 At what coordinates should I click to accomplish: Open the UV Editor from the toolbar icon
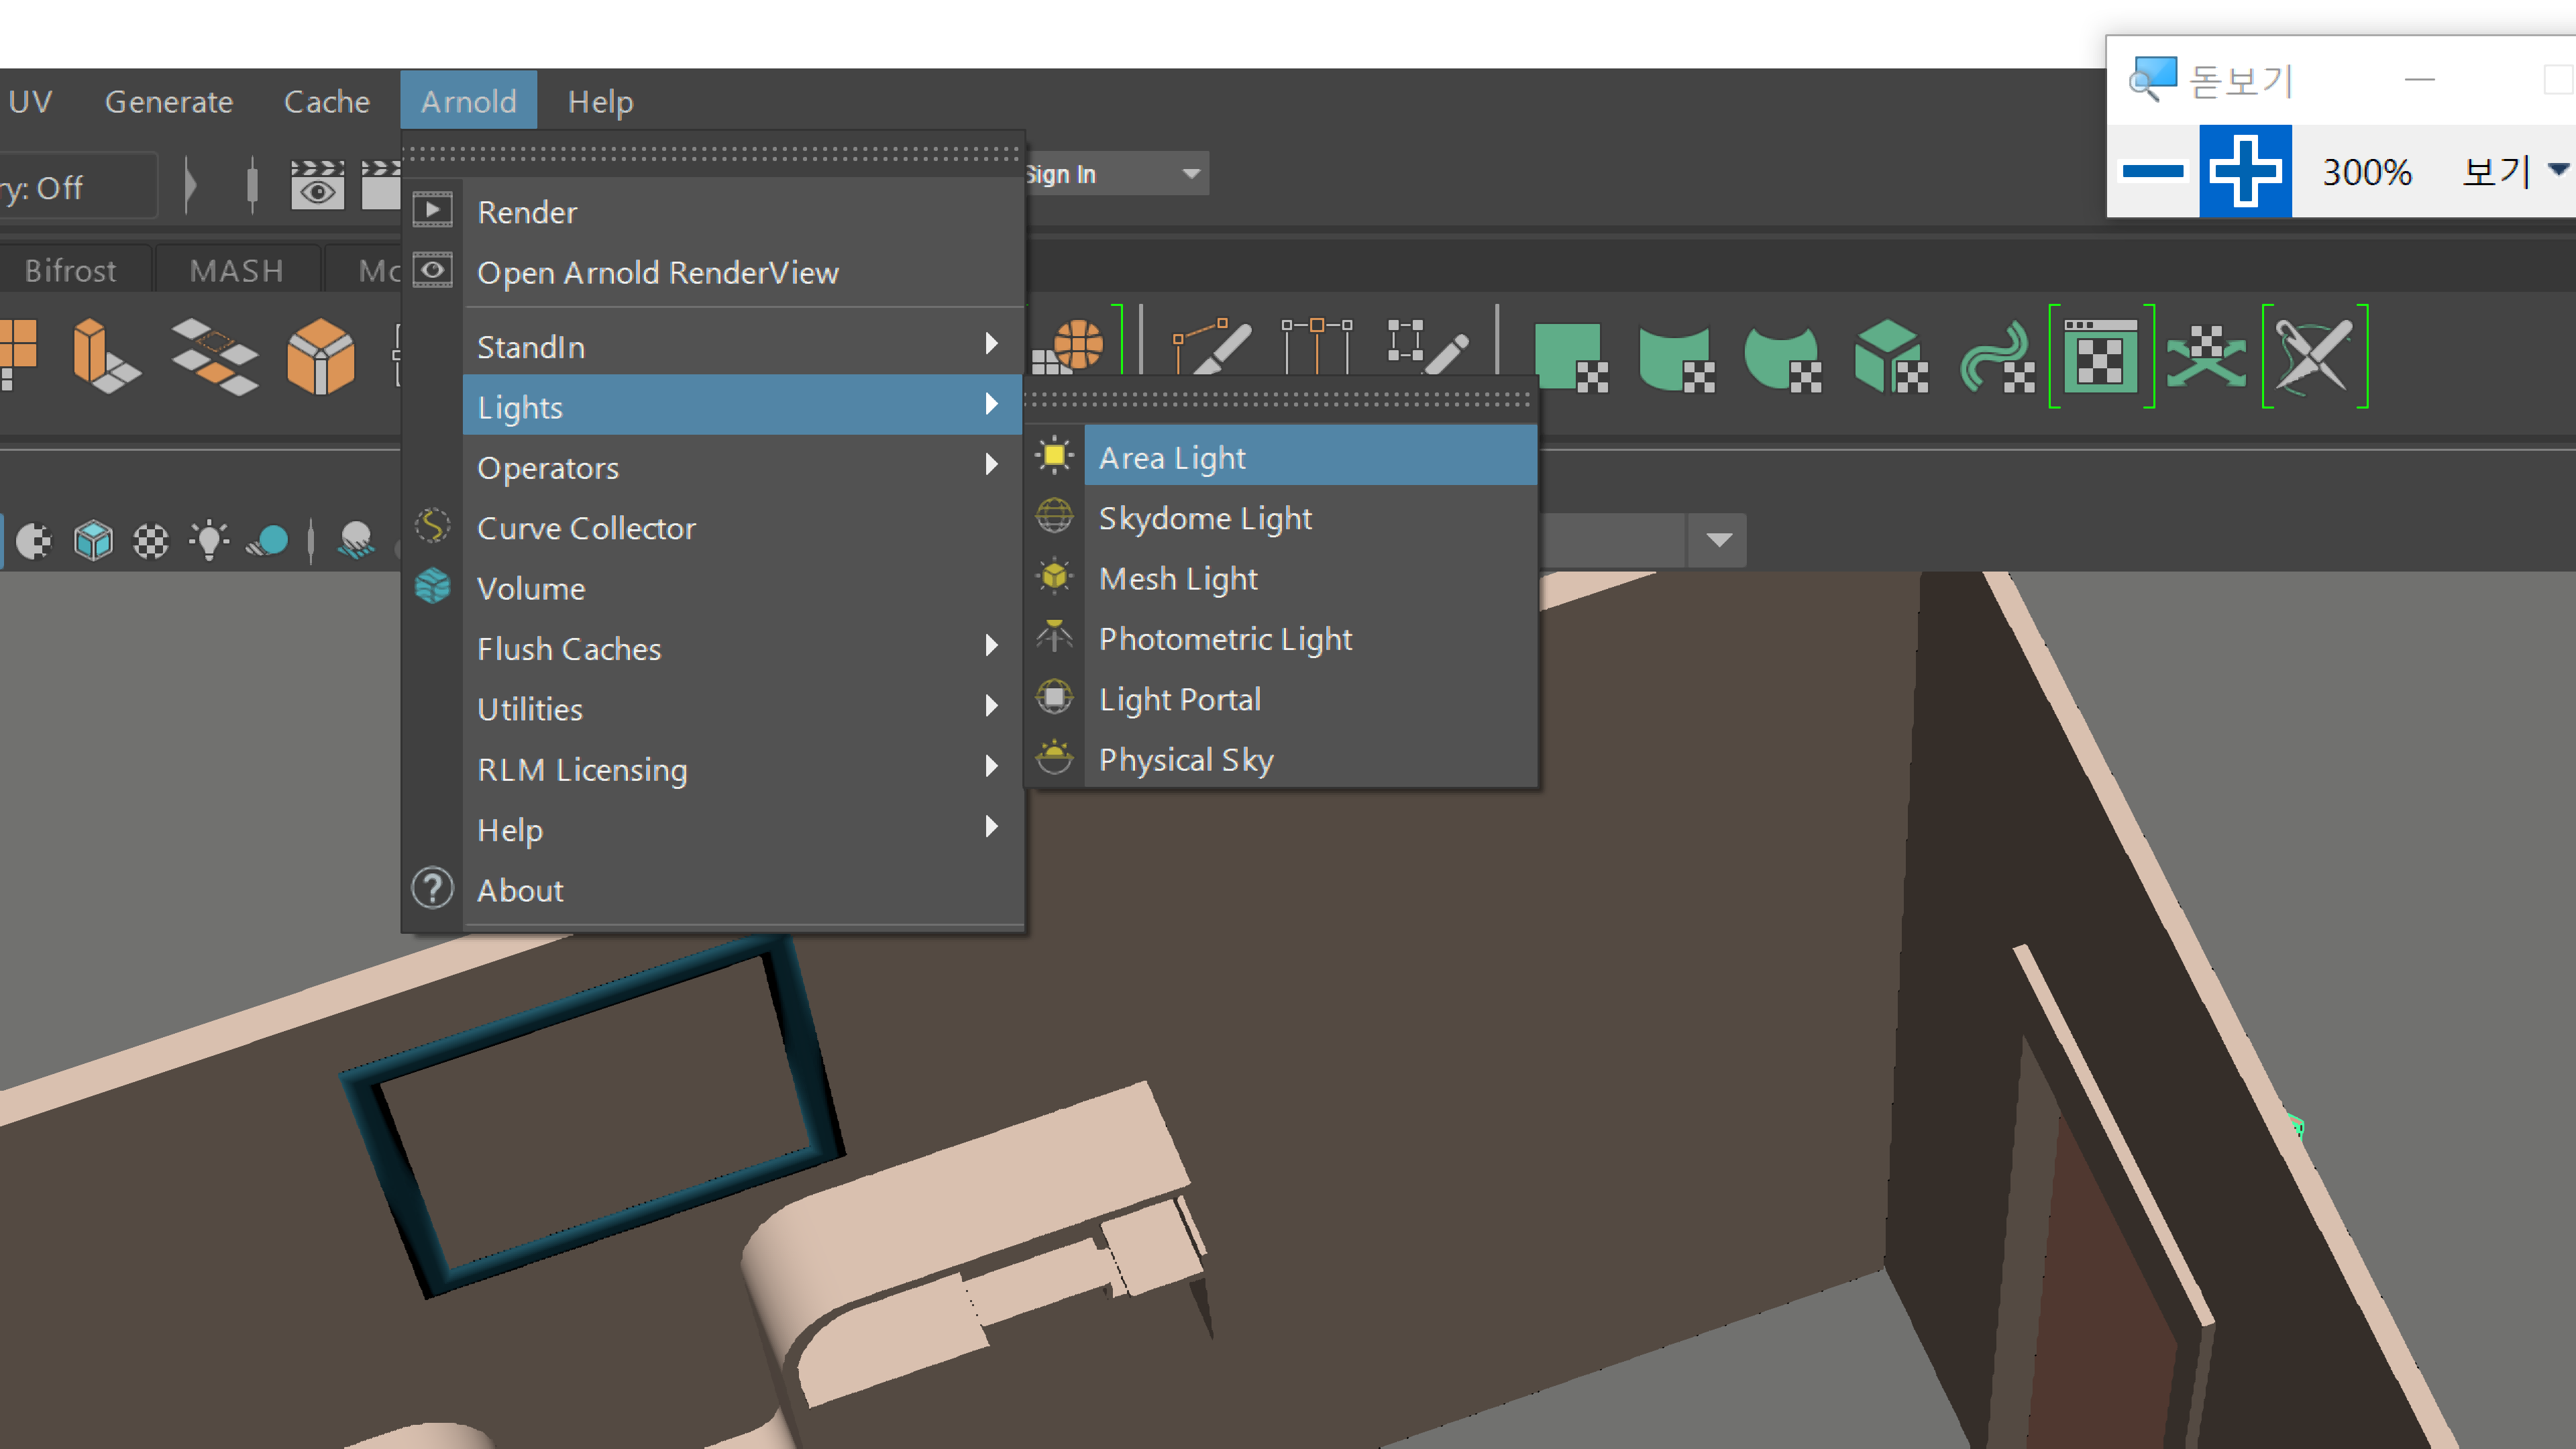pyautogui.click(x=2100, y=357)
